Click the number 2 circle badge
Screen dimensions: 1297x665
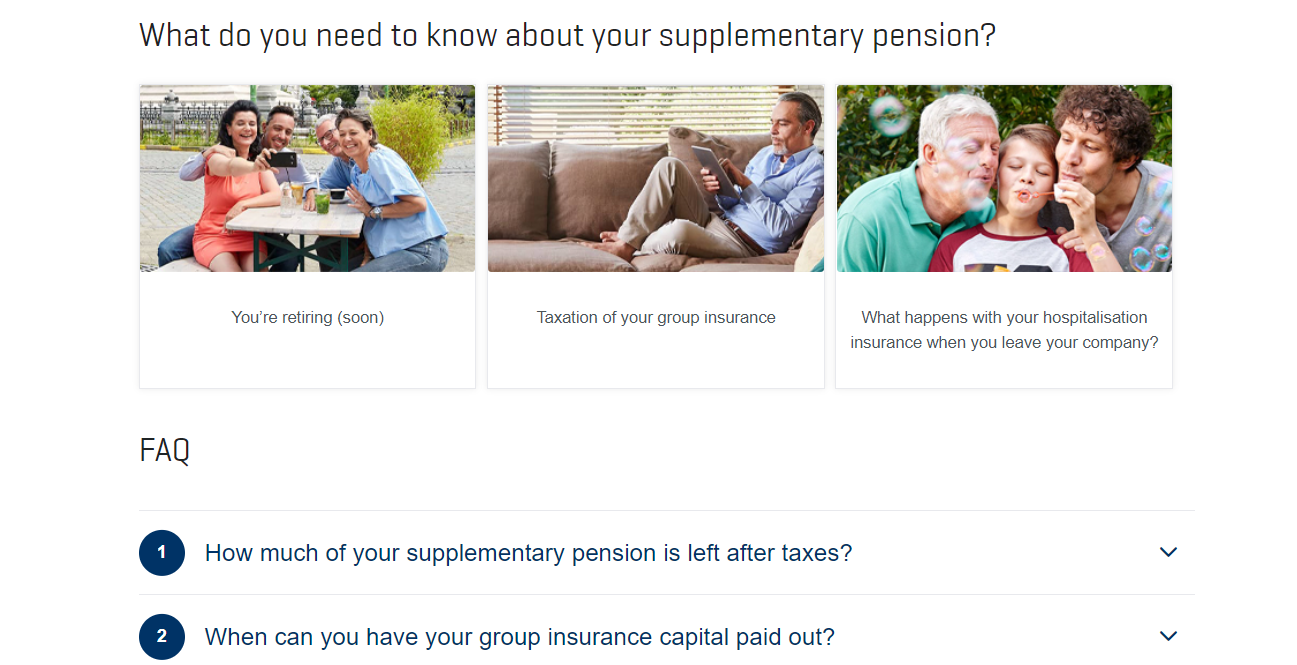(x=162, y=636)
